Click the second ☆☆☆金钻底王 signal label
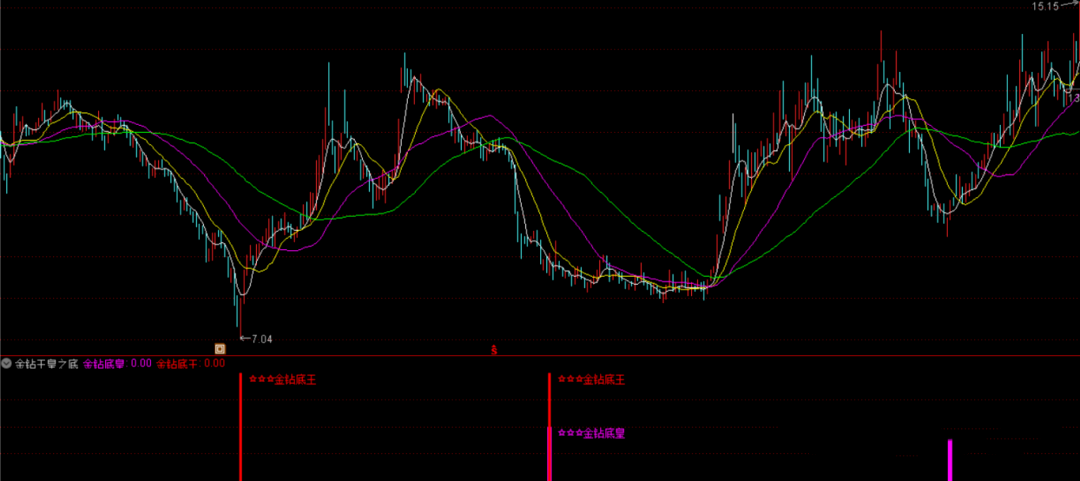Viewport: 1080px width, 481px height. click(x=590, y=380)
